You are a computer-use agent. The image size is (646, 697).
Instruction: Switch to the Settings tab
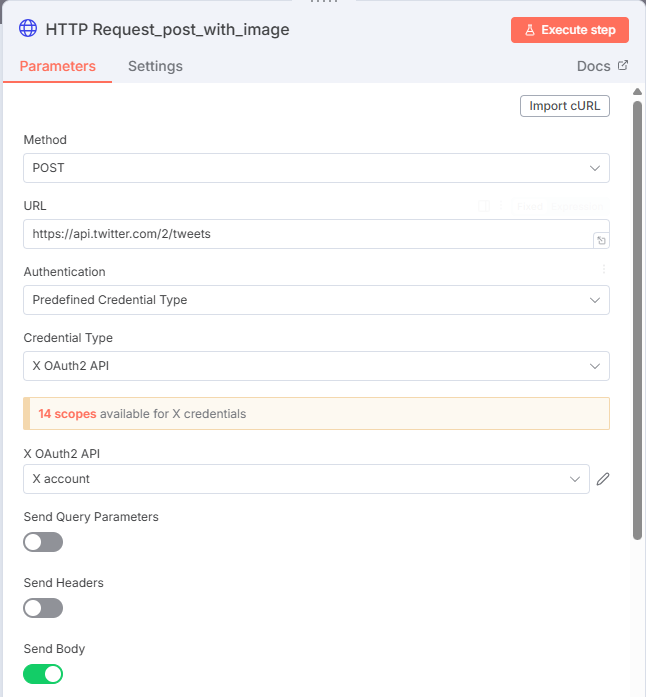pyautogui.click(x=155, y=66)
